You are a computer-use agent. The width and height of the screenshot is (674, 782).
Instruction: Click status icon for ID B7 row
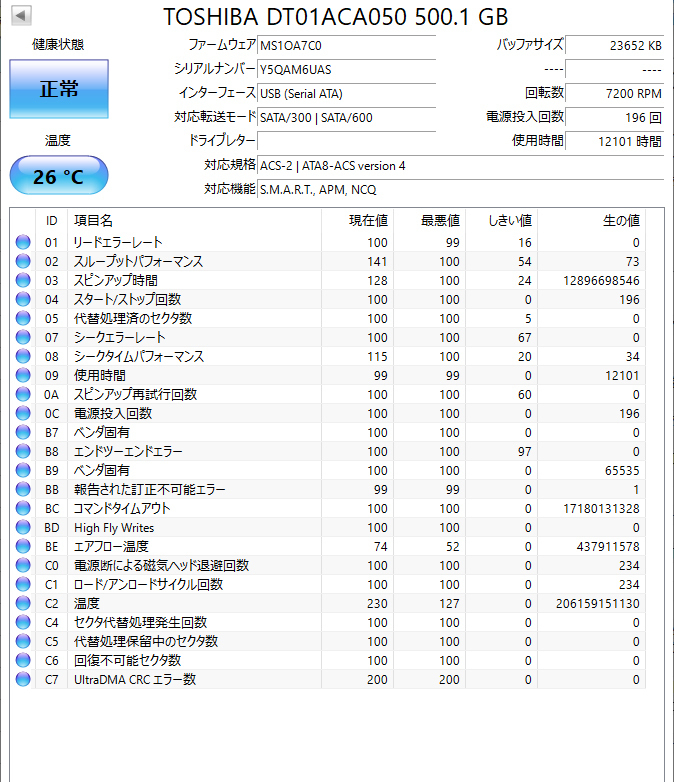click(x=23, y=432)
